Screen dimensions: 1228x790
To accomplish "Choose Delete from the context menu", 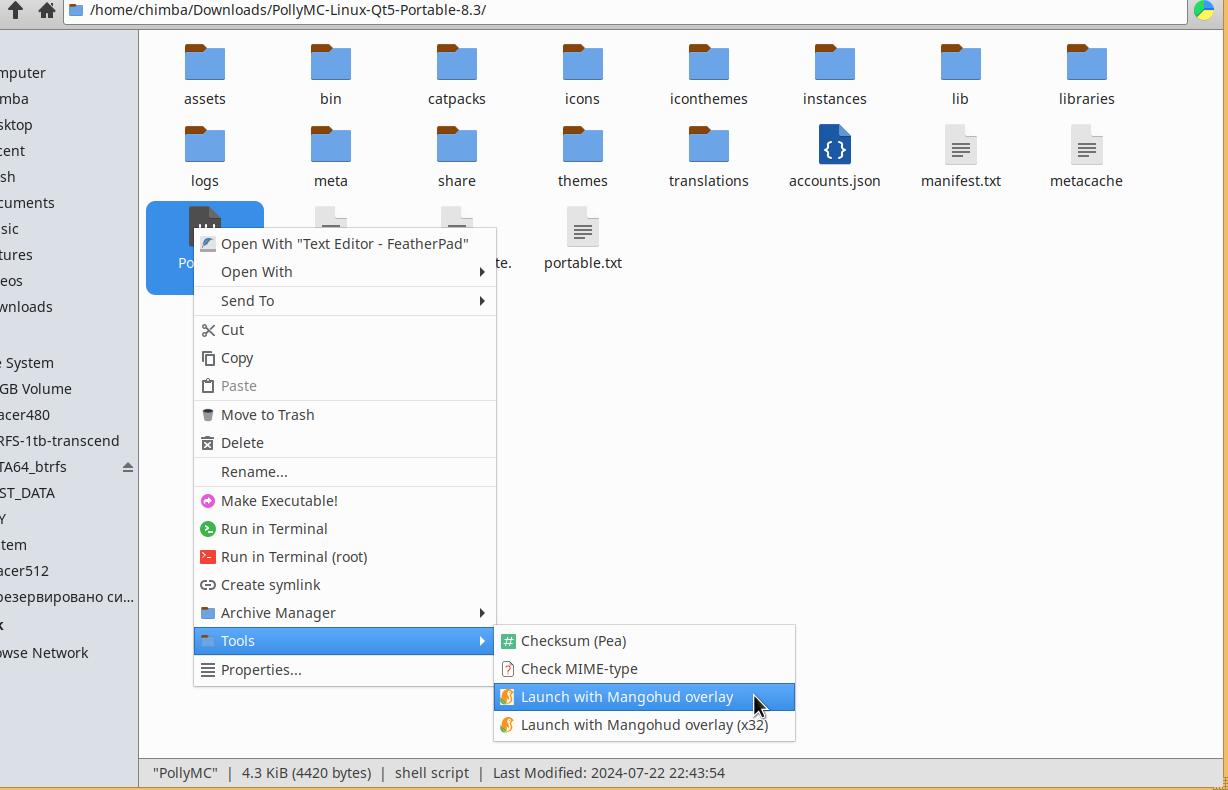I will coord(345,443).
